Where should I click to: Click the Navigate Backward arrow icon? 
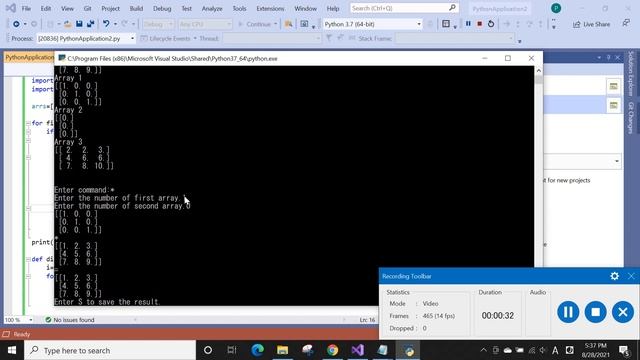16,24
